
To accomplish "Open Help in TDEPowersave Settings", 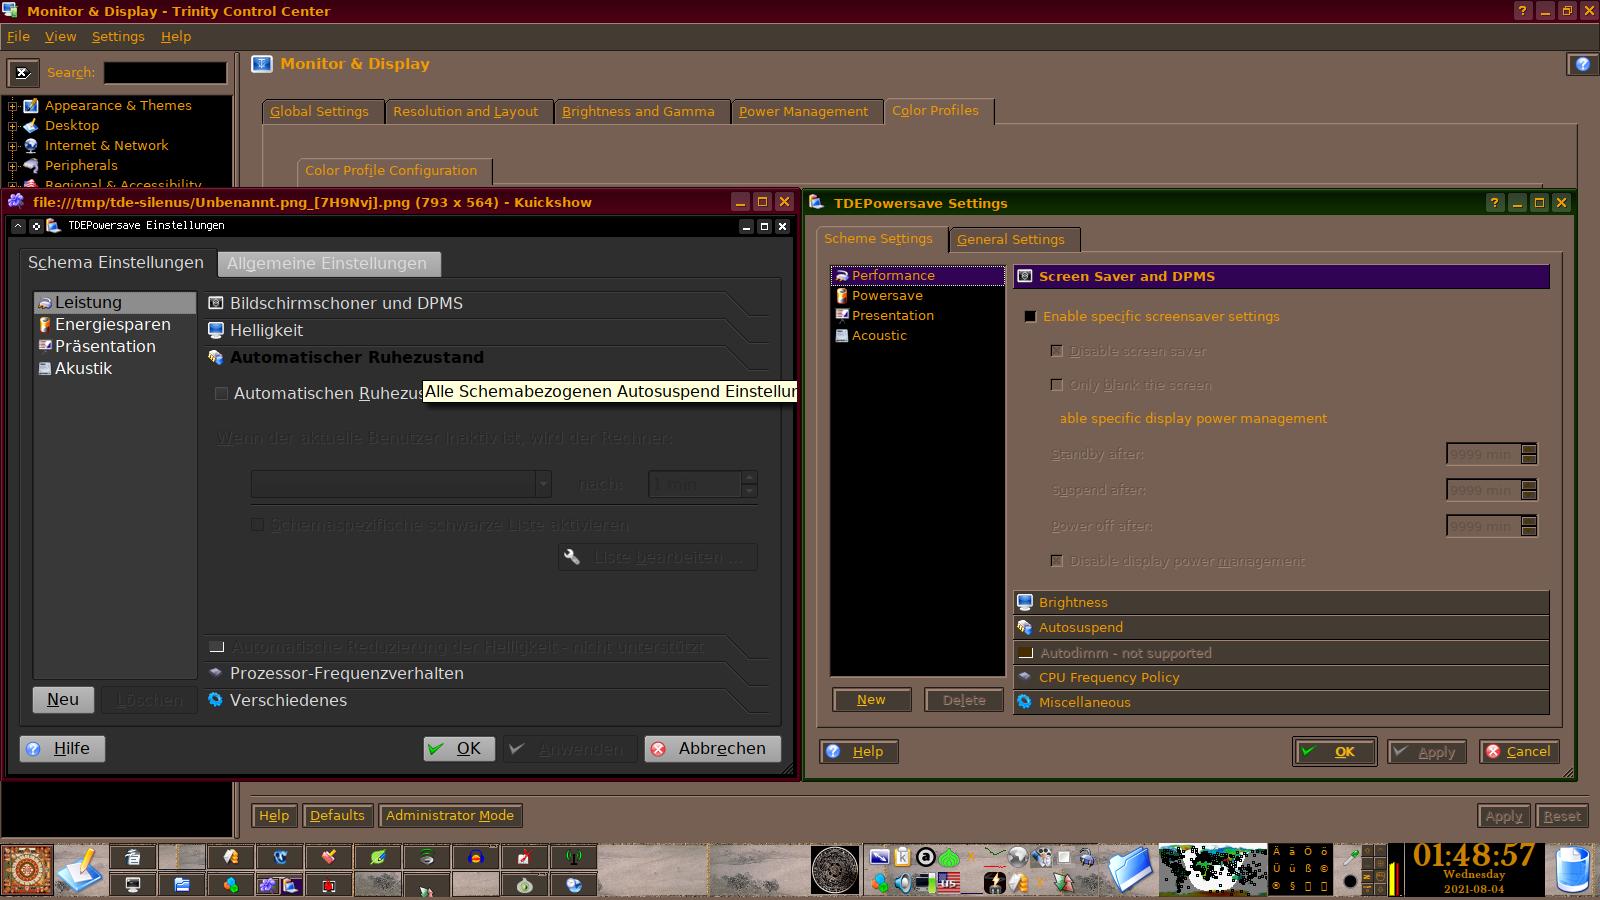I will tap(859, 752).
